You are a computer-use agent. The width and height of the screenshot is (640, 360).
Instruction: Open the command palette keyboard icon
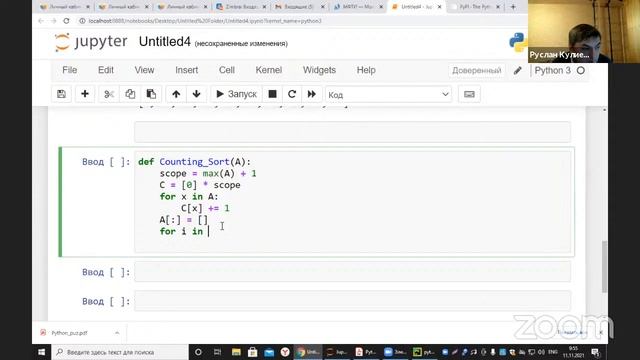click(469, 94)
